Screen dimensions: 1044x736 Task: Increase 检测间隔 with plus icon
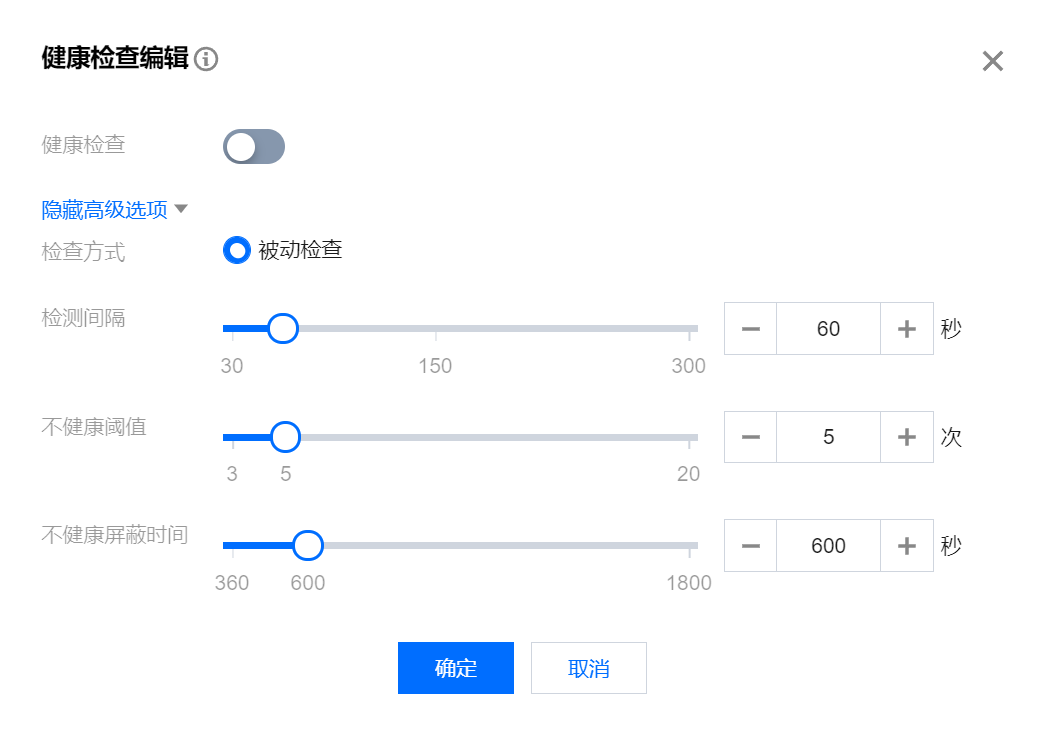click(x=906, y=328)
